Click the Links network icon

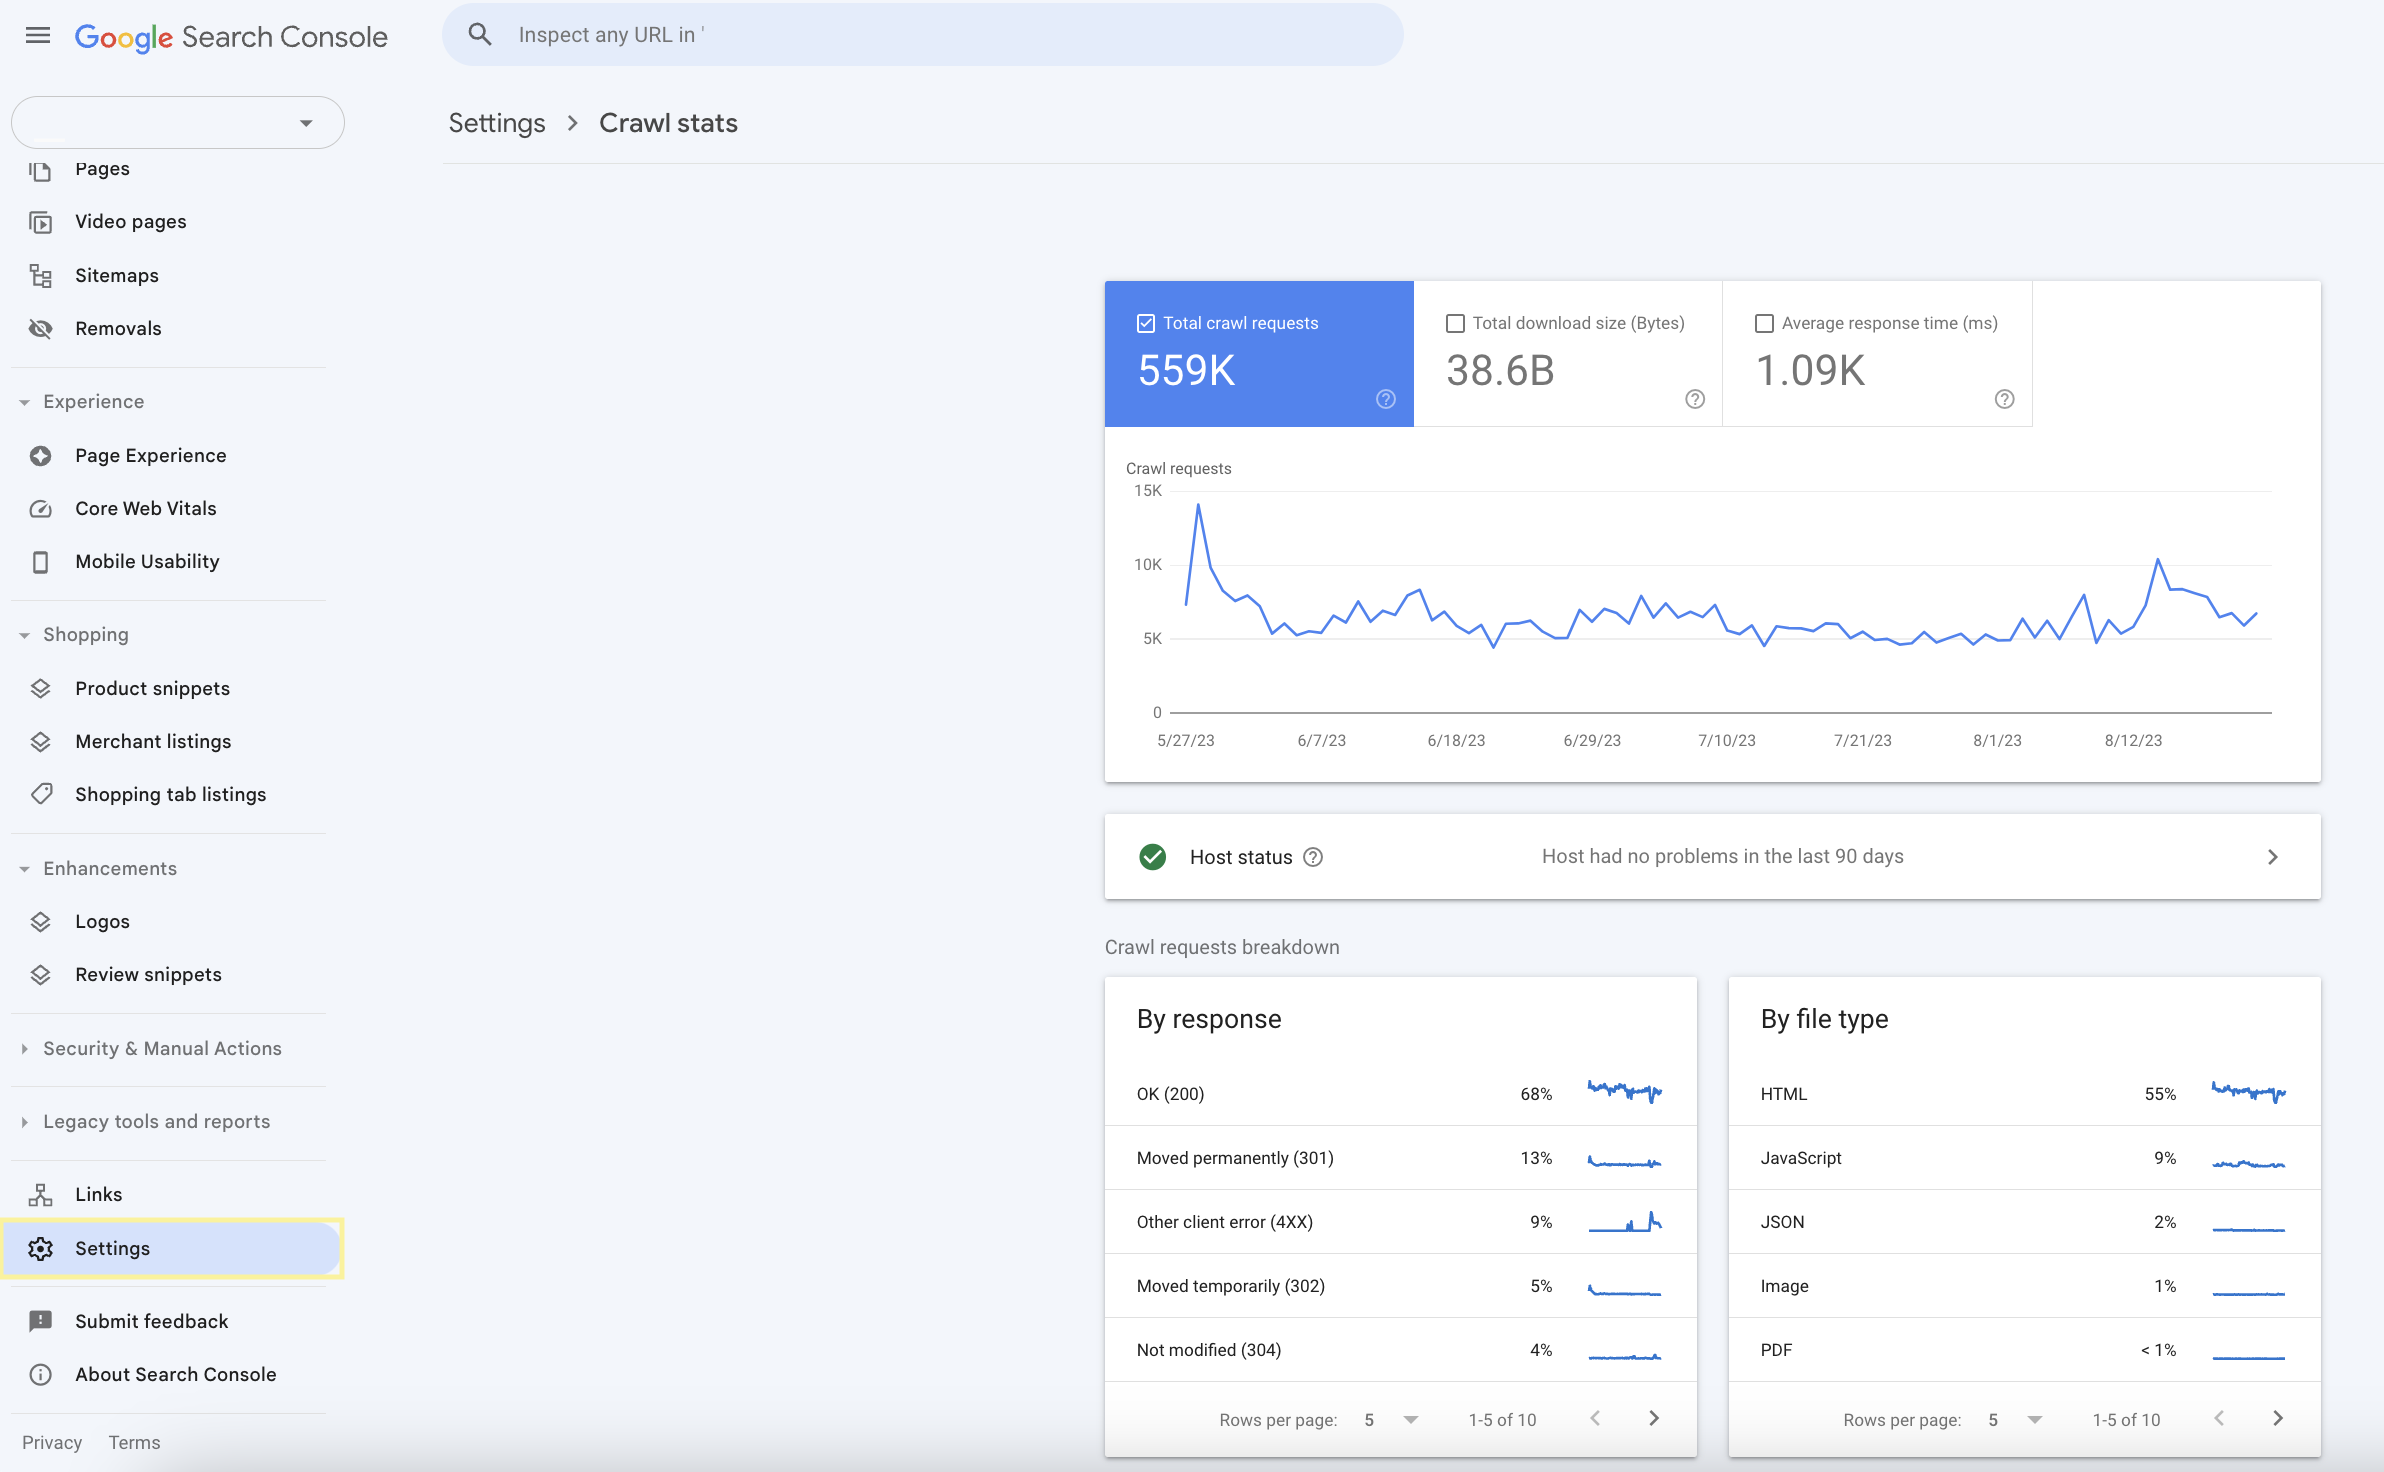pos(40,1195)
